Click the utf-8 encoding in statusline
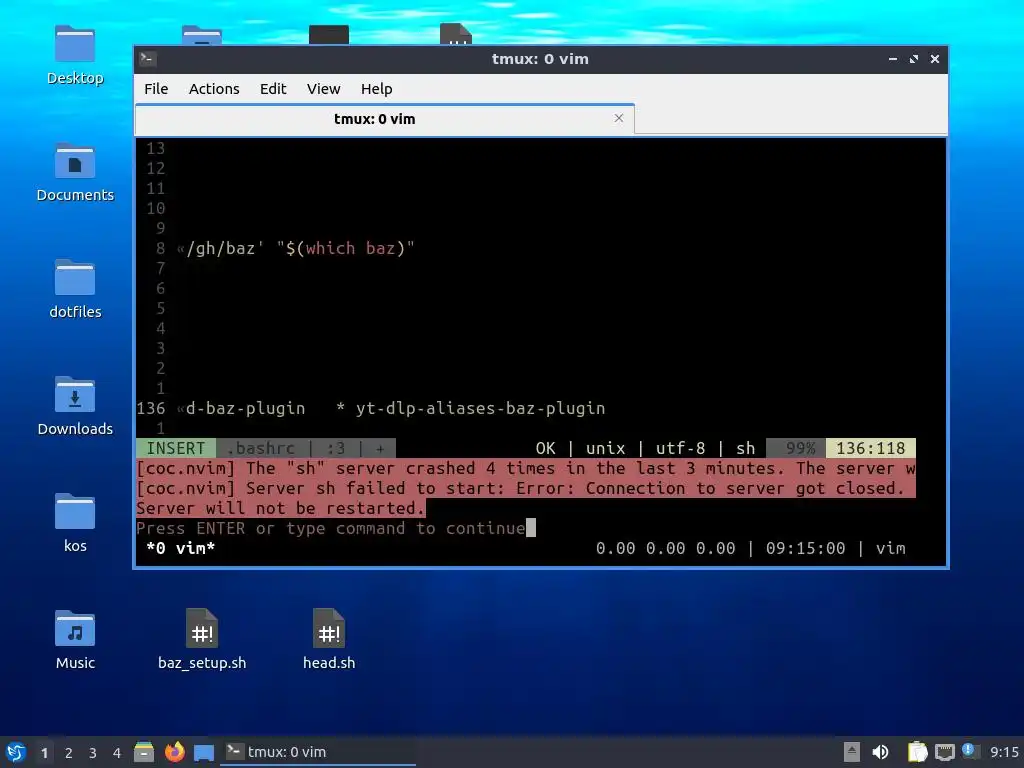The height and width of the screenshot is (768, 1024). (680, 448)
